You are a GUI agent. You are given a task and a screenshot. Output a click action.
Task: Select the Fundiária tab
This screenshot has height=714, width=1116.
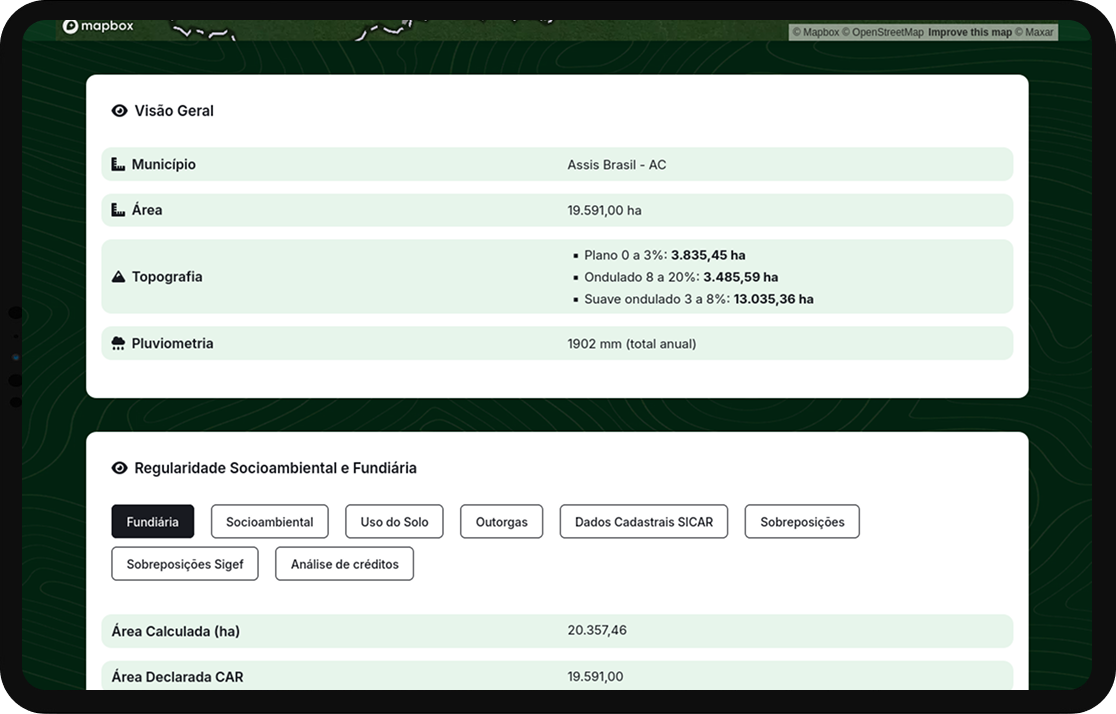[153, 522]
